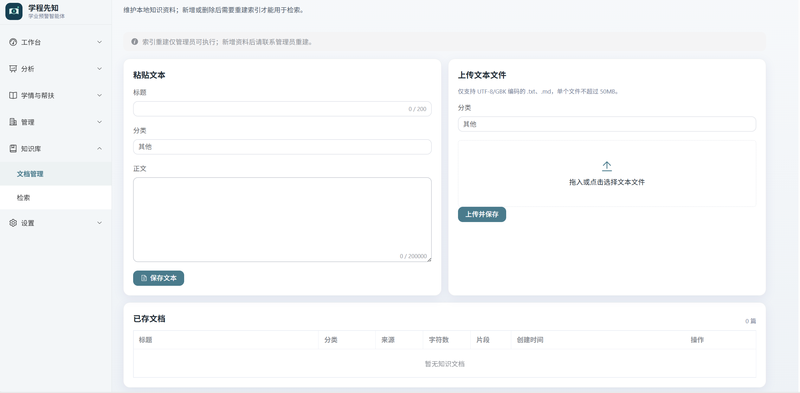Image resolution: width=800 pixels, height=393 pixels.
Task: Select the 分析 menu label
Action: [x=28, y=69]
